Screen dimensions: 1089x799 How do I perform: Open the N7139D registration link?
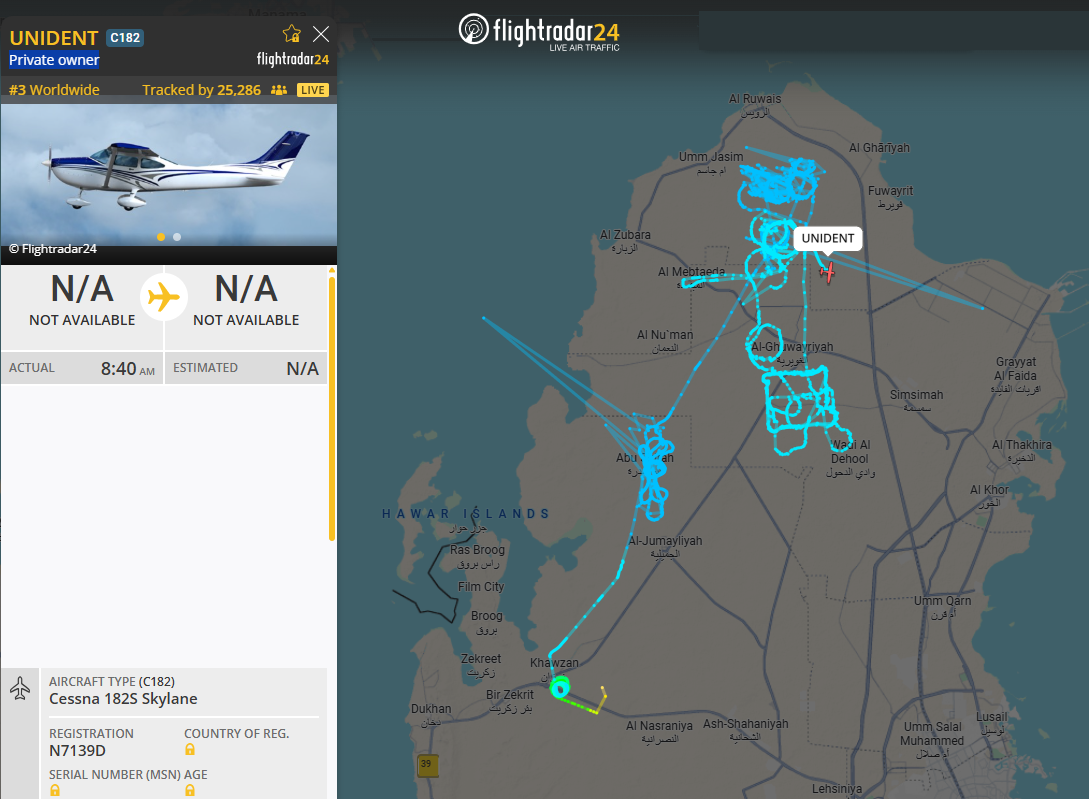77,750
